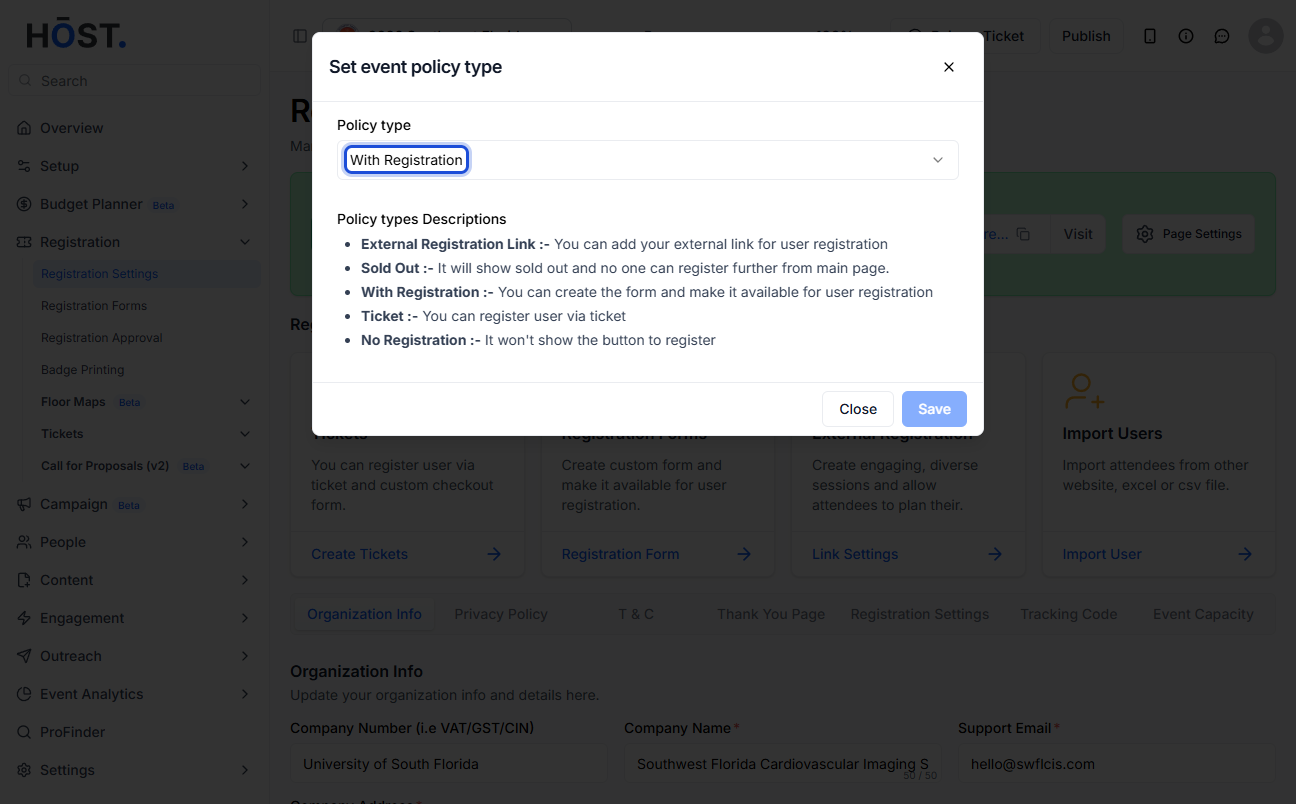Copy the registration link icon

pos(1023,234)
